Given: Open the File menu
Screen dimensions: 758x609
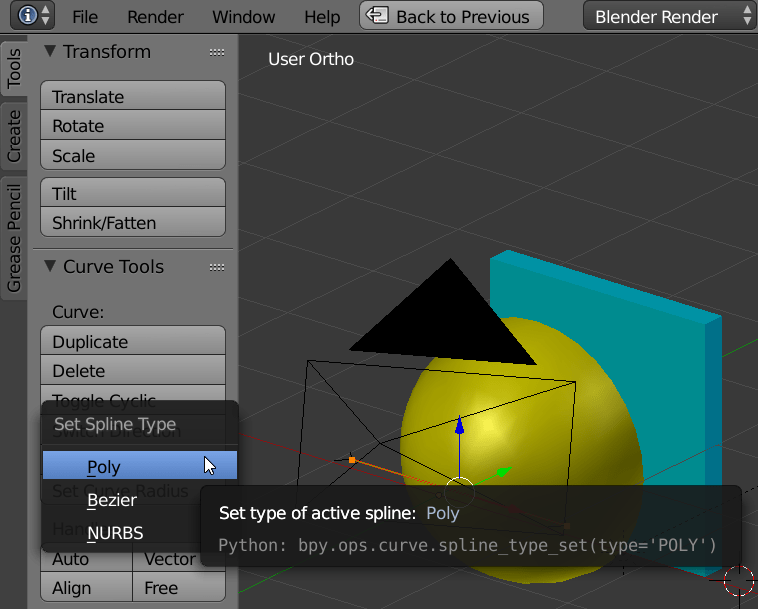Looking at the screenshot, I should 85,17.
